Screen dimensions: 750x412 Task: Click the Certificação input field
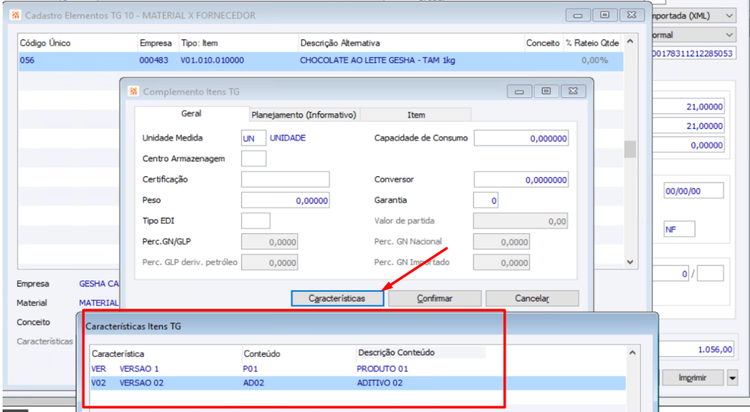point(285,179)
